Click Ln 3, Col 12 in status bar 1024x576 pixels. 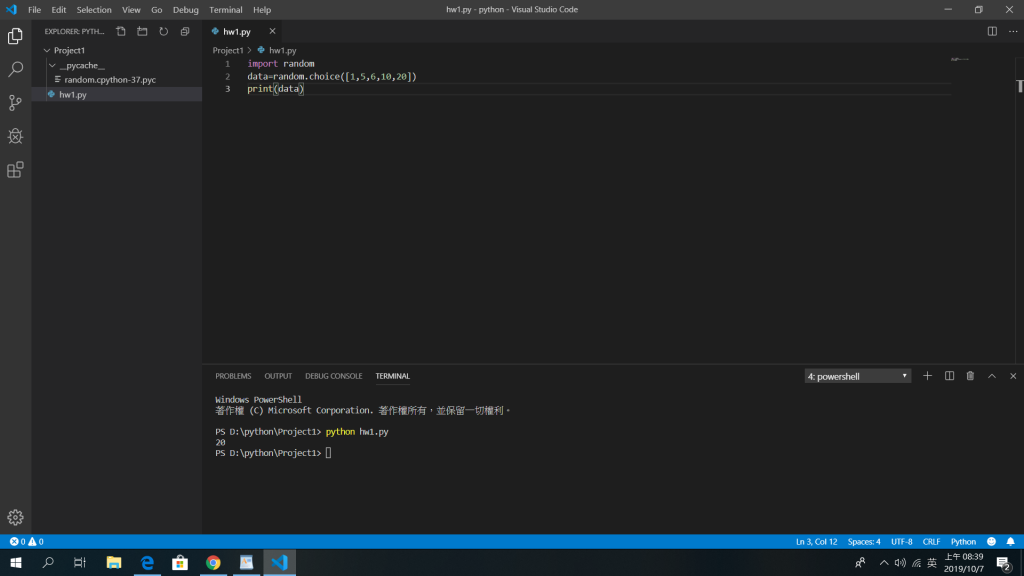click(x=816, y=541)
